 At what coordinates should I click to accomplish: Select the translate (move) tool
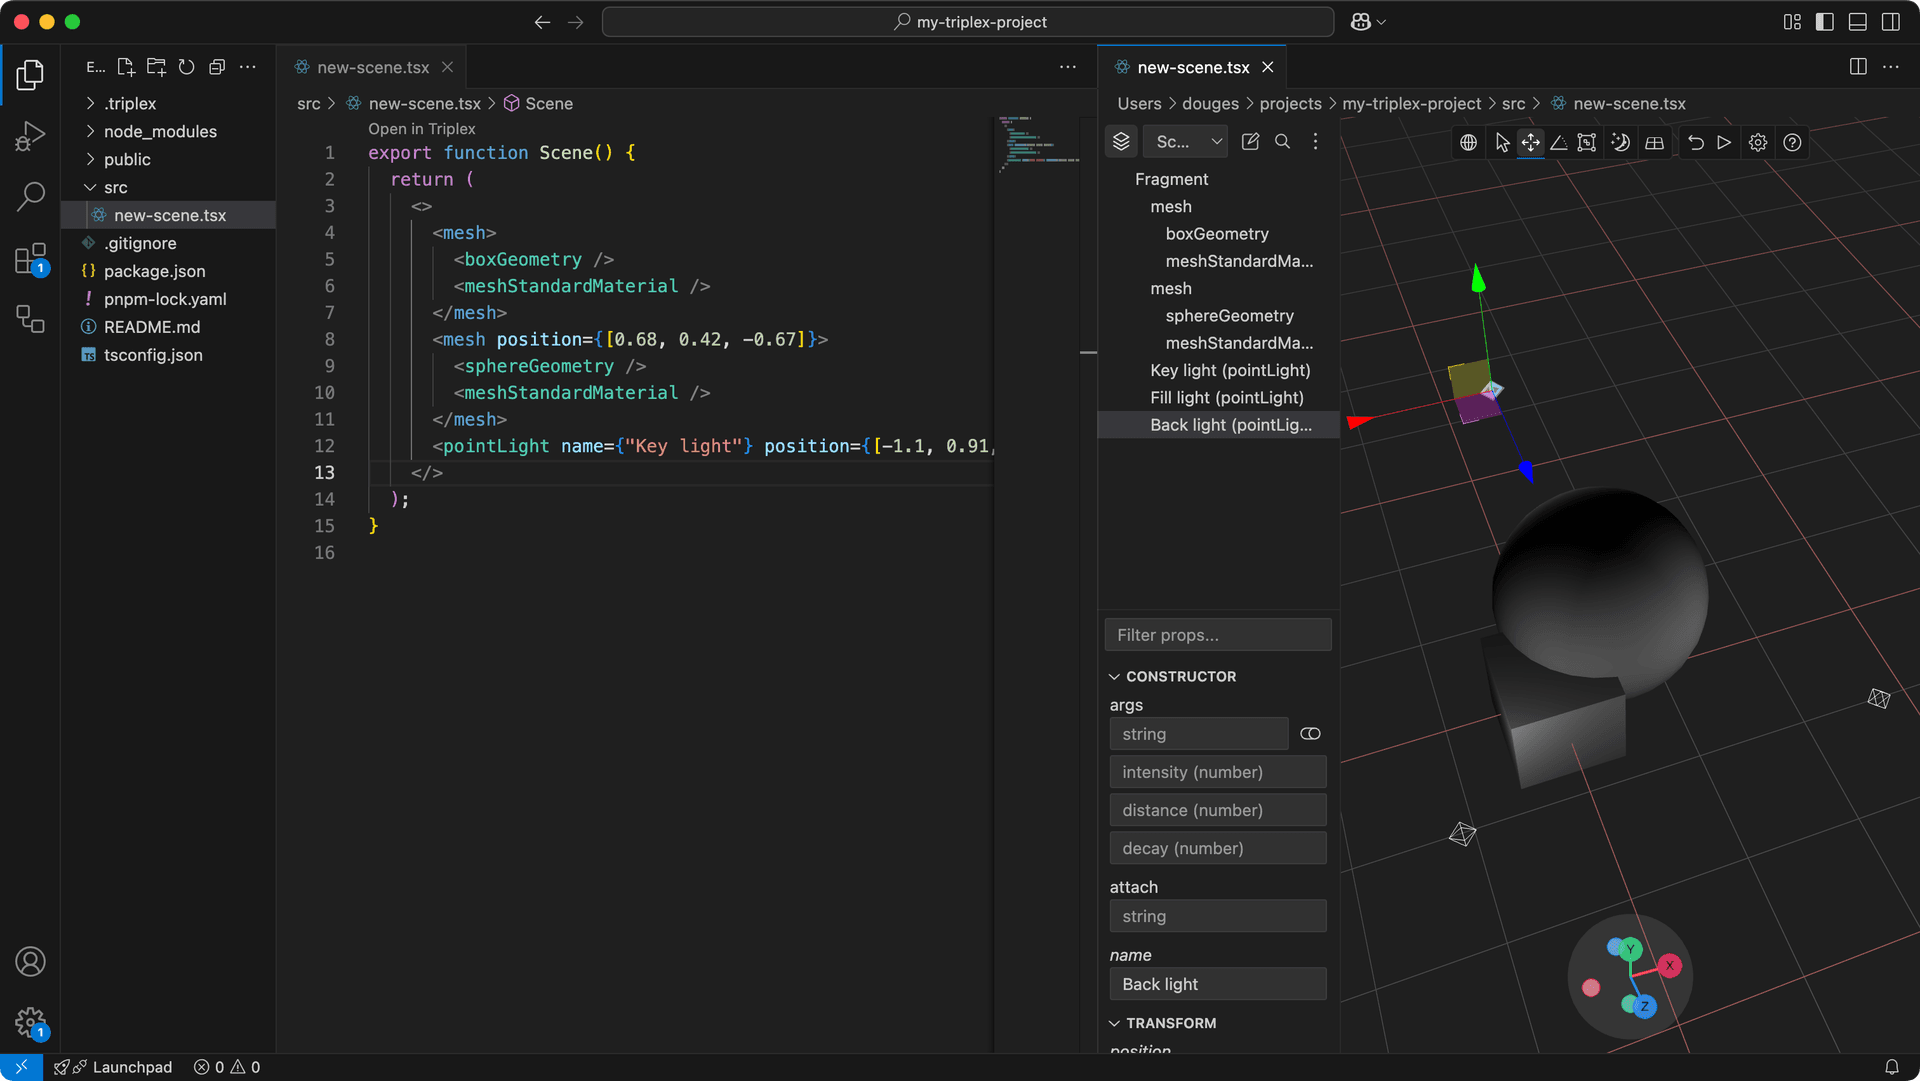(x=1530, y=143)
